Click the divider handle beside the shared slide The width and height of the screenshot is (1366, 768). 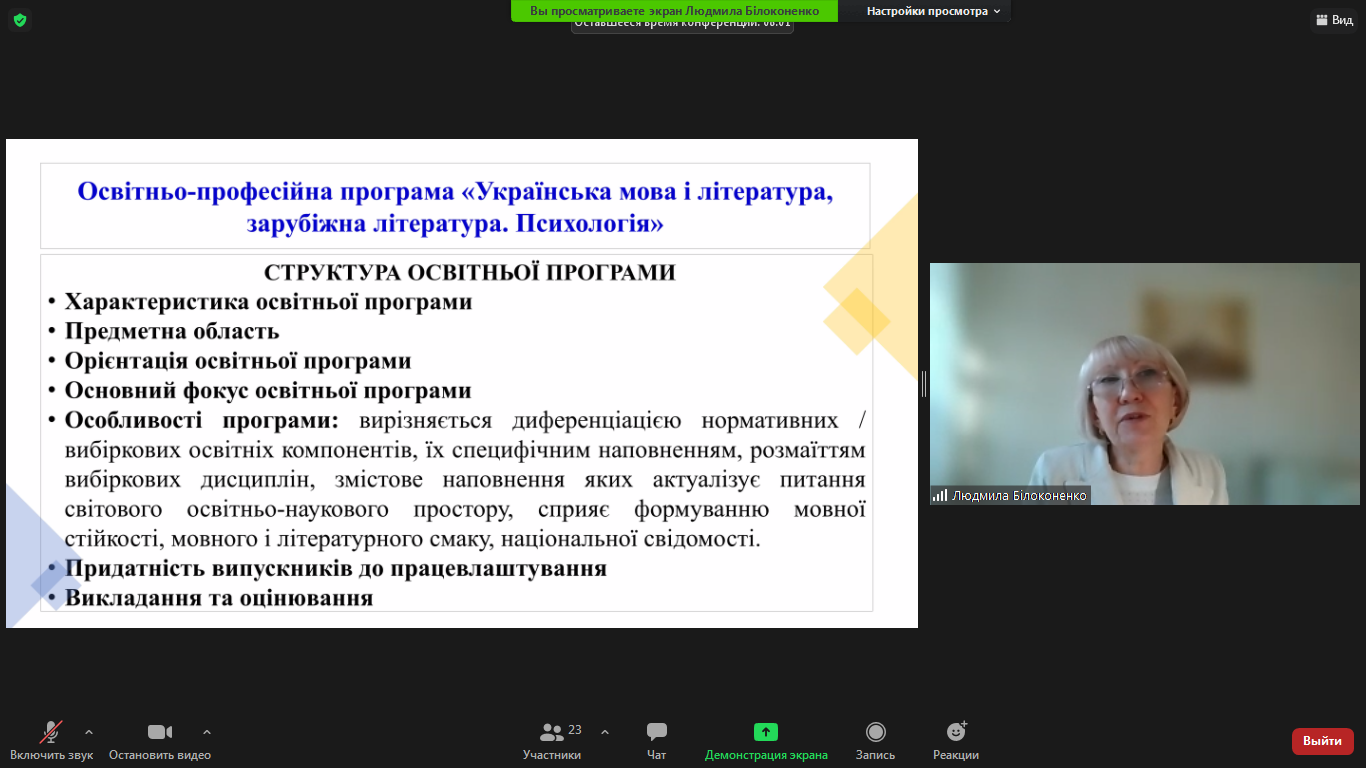tap(924, 384)
